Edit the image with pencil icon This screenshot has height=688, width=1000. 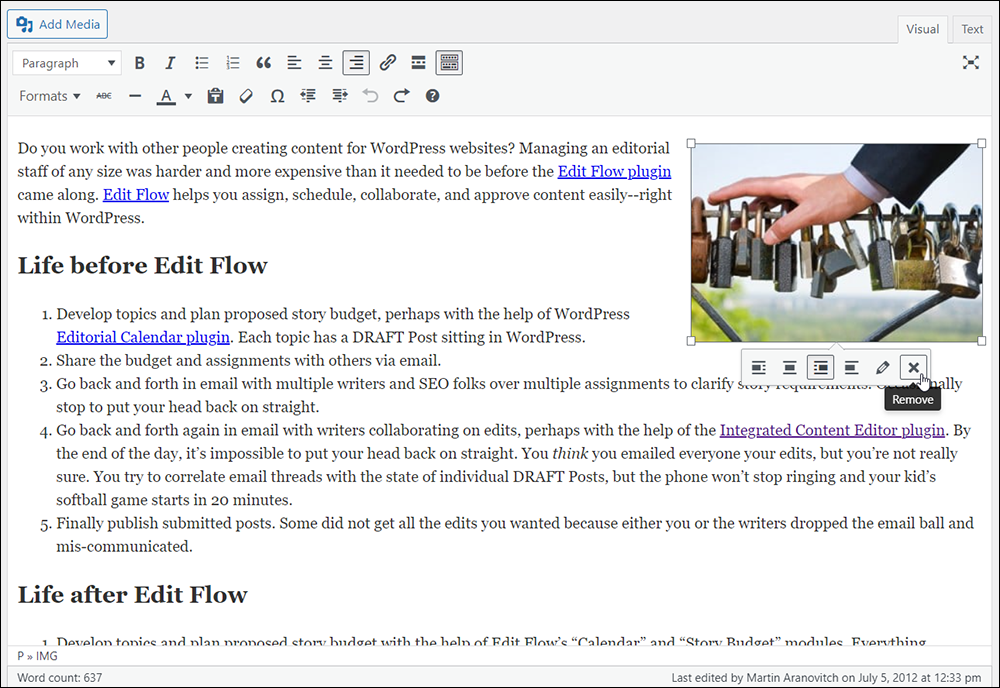point(883,367)
